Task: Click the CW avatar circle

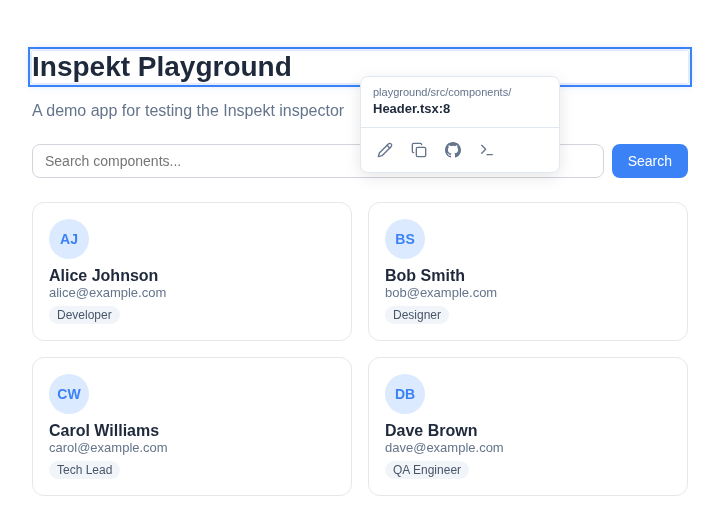Action: pos(69,394)
